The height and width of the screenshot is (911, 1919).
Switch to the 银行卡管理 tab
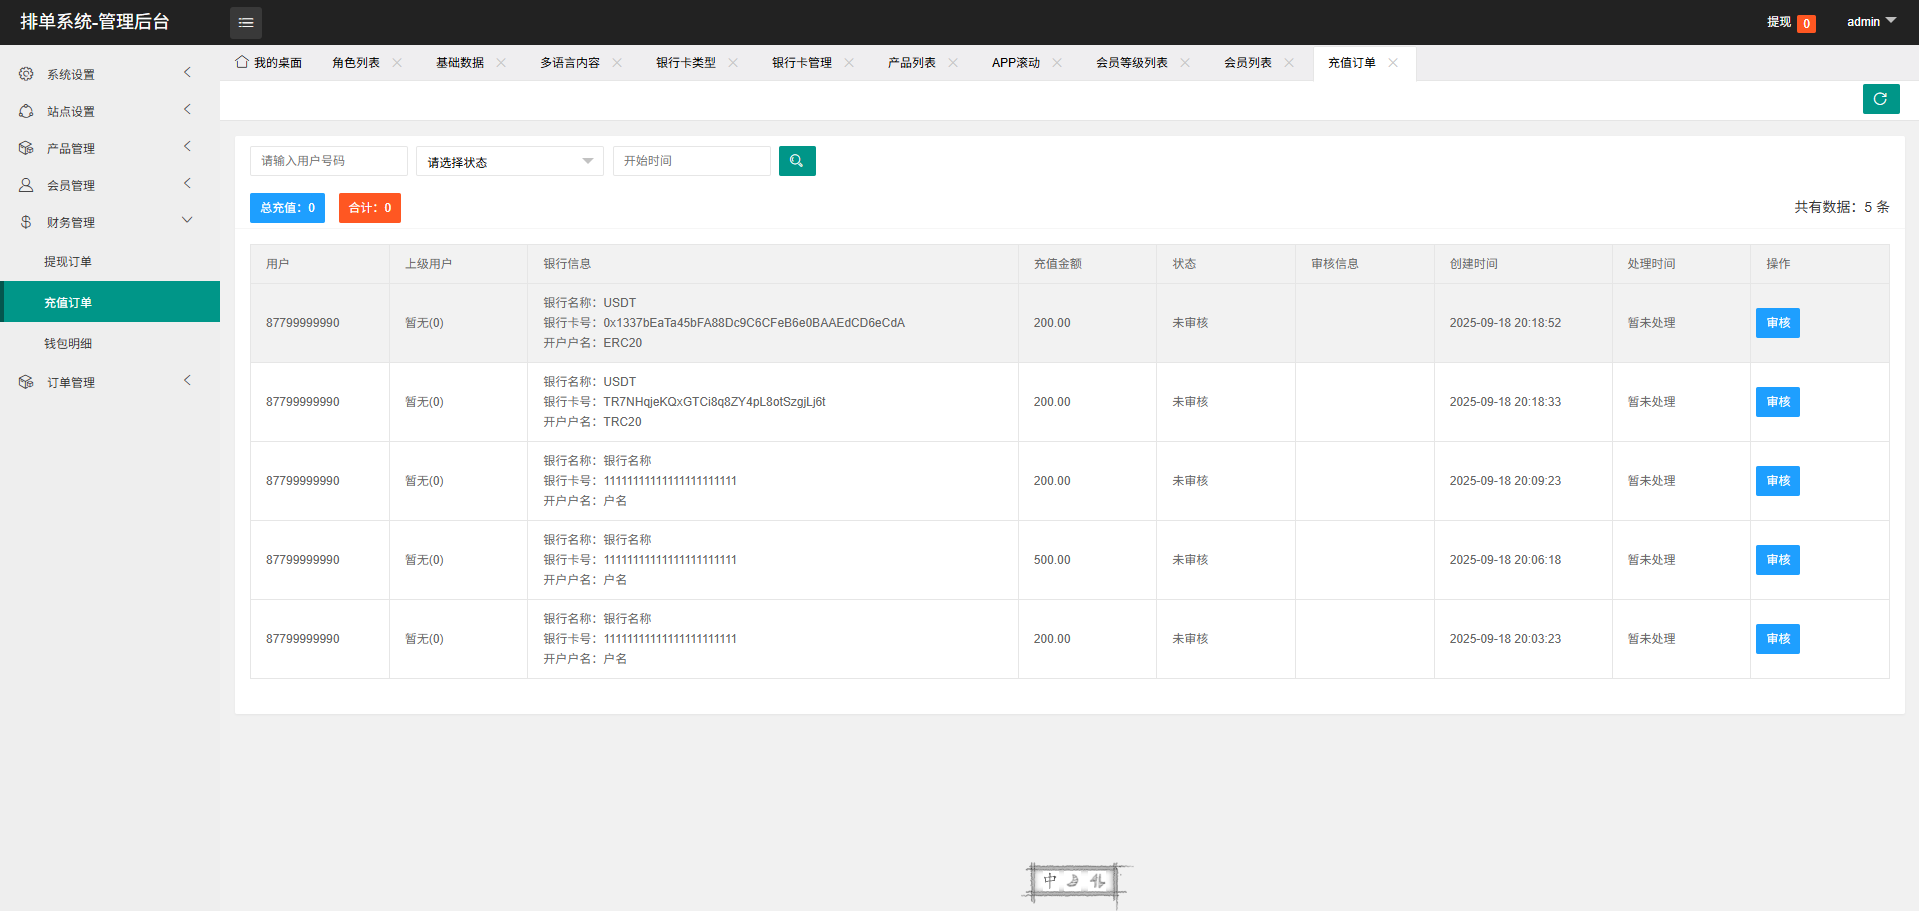[x=801, y=63]
